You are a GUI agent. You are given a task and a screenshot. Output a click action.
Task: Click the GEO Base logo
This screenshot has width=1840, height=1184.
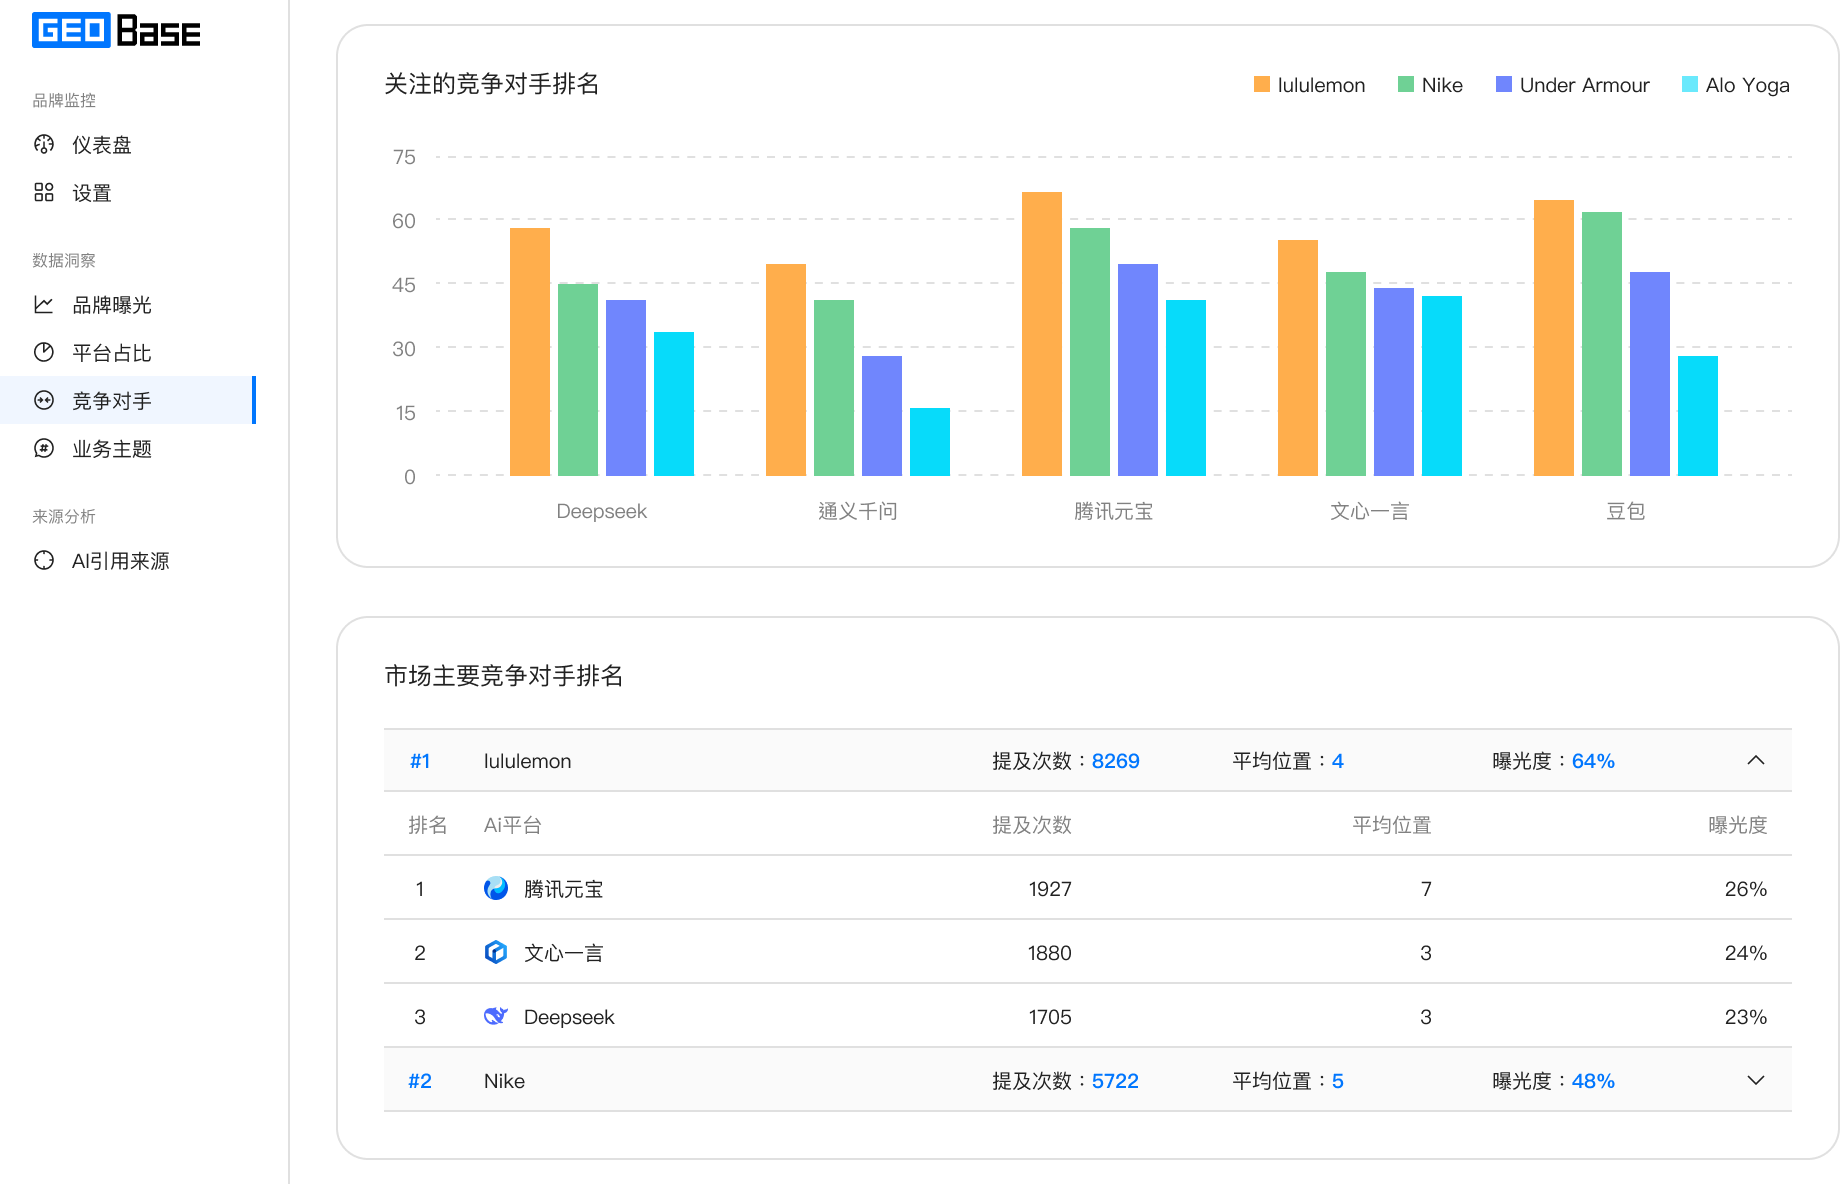click(x=116, y=30)
